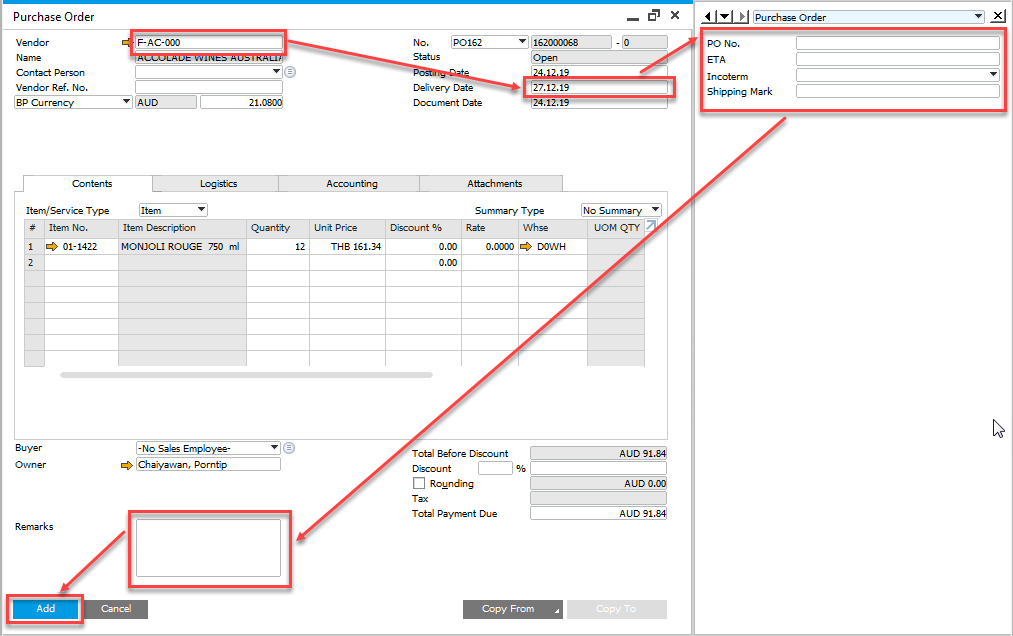Click the MONJOLI ROUGE 750 ml description cell
The width and height of the screenshot is (1013, 636).
[182, 246]
